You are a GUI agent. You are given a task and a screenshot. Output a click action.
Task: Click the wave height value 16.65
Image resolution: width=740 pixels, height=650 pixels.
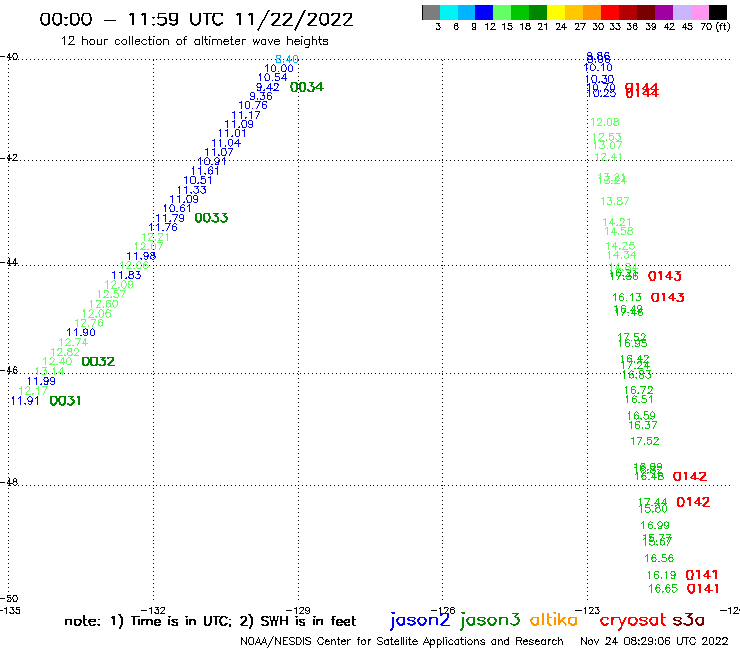(x=663, y=589)
